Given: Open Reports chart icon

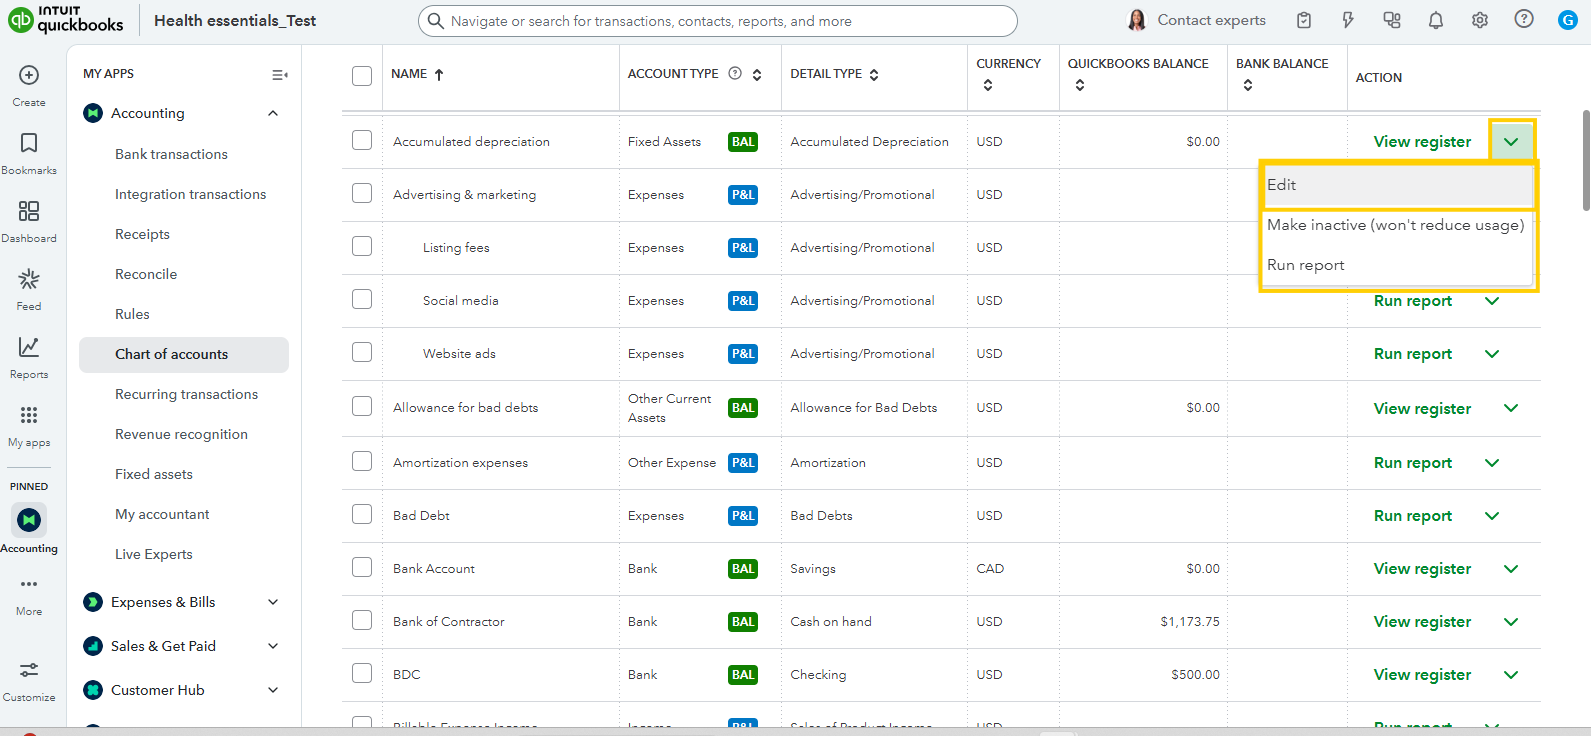Looking at the screenshot, I should (x=29, y=347).
